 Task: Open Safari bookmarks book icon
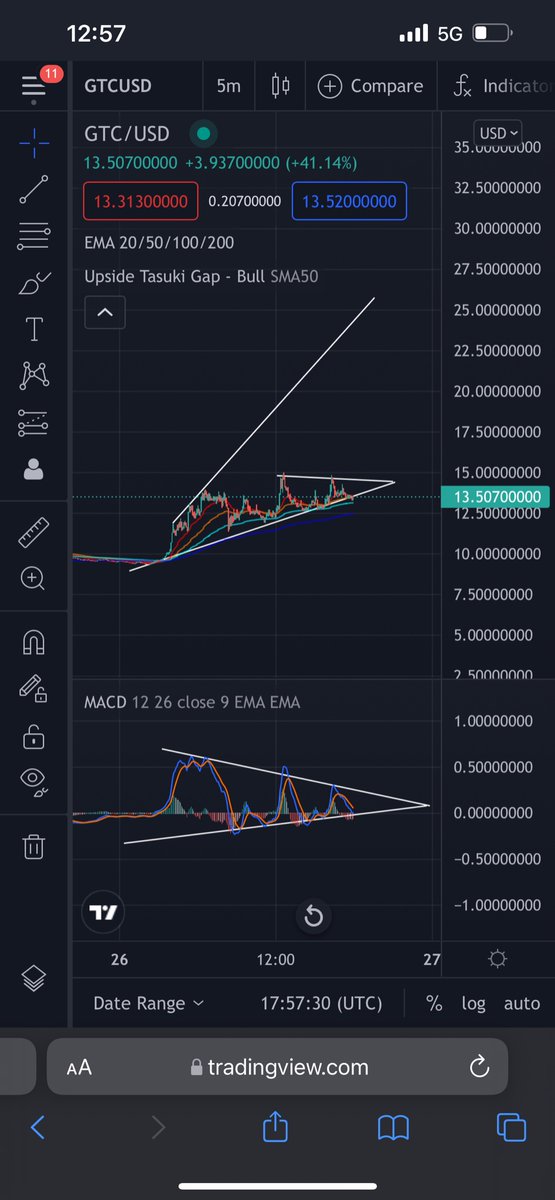tap(394, 1128)
